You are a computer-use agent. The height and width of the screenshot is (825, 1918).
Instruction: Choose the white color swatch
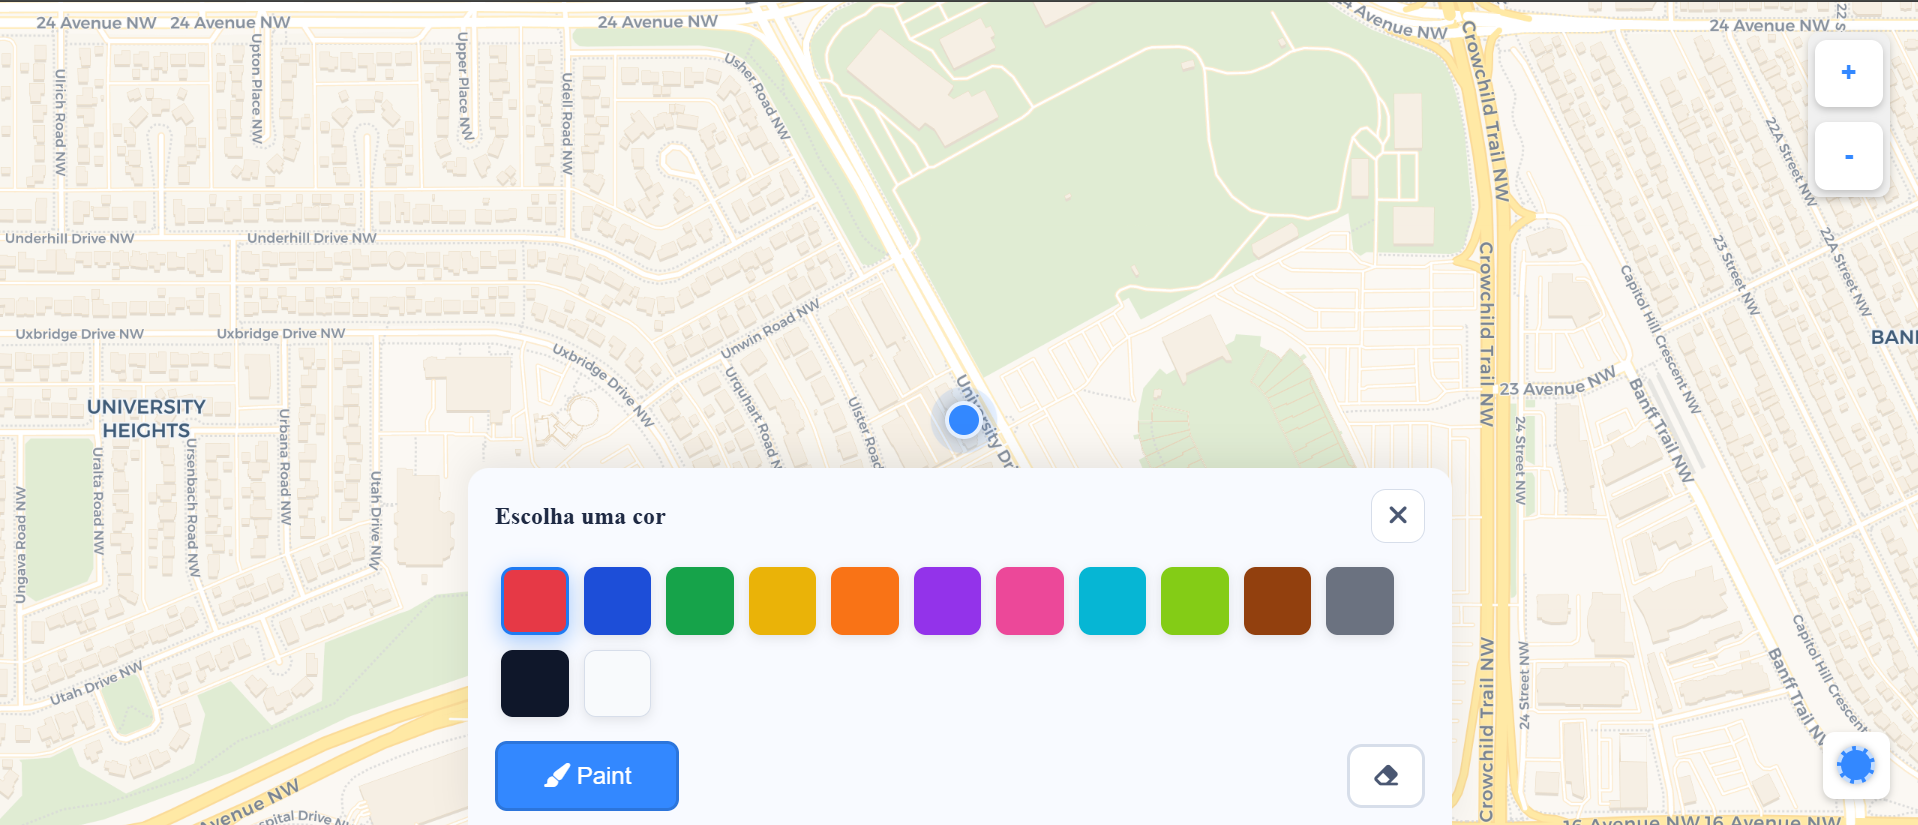[x=617, y=684]
